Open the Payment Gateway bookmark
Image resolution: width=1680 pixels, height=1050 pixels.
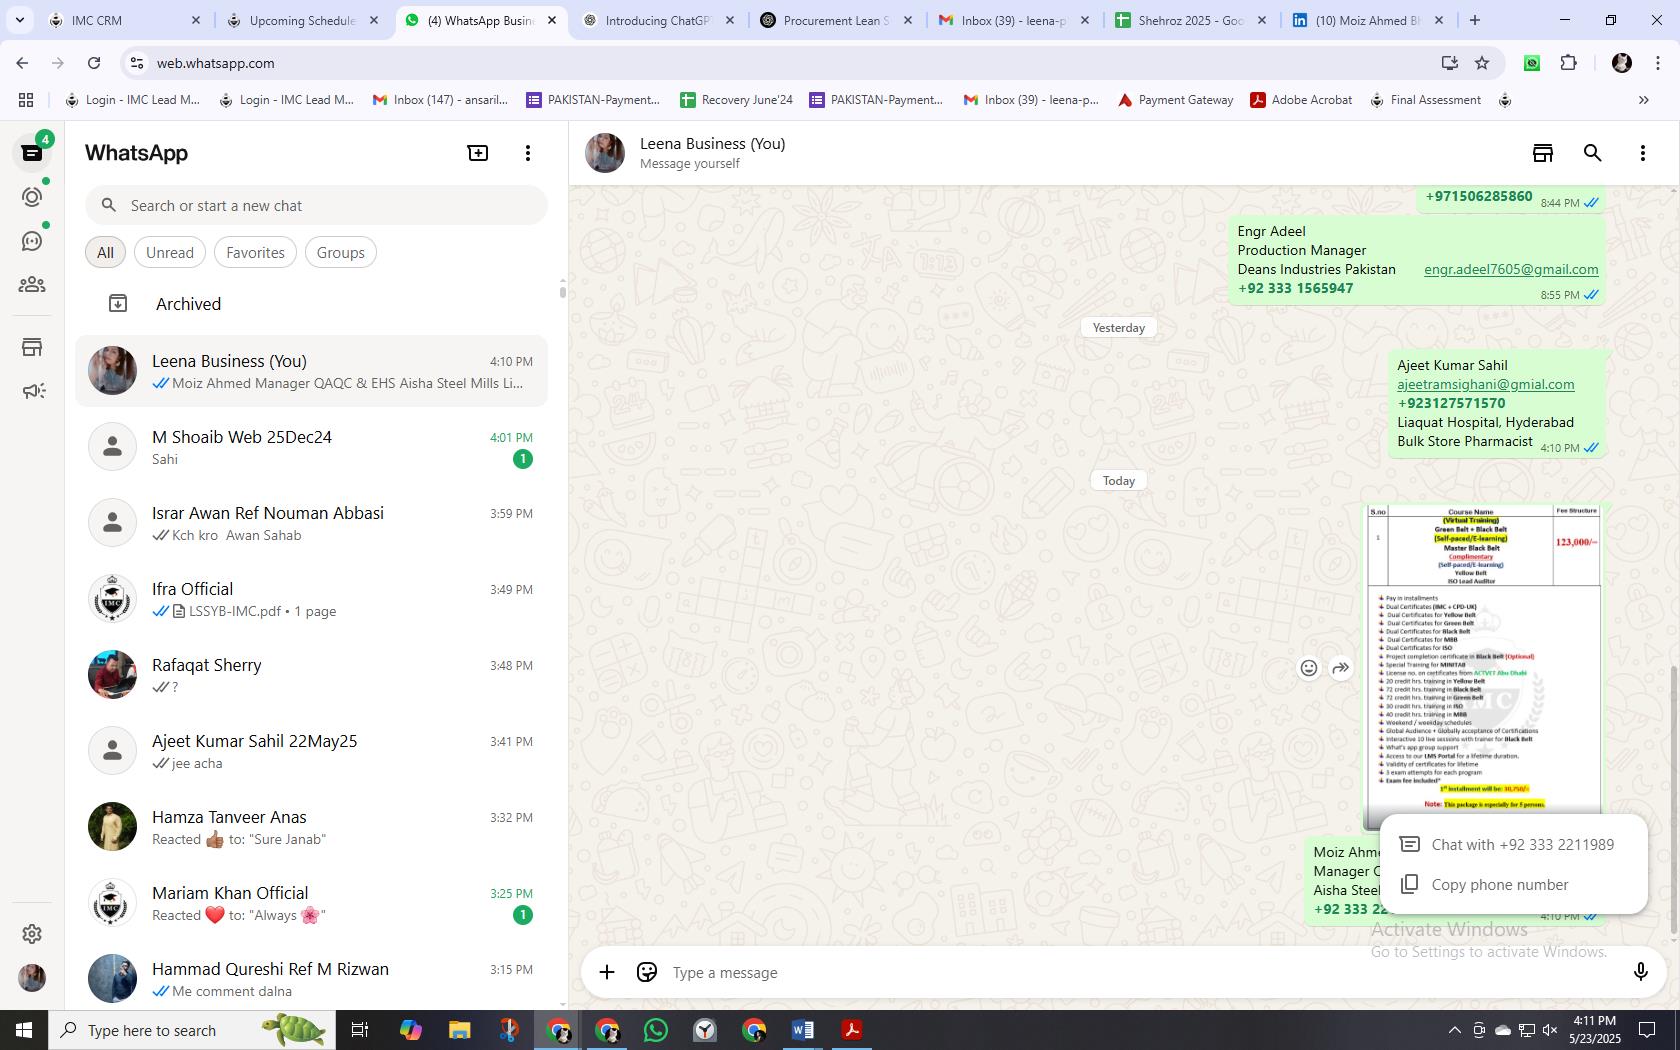pyautogui.click(x=1175, y=100)
